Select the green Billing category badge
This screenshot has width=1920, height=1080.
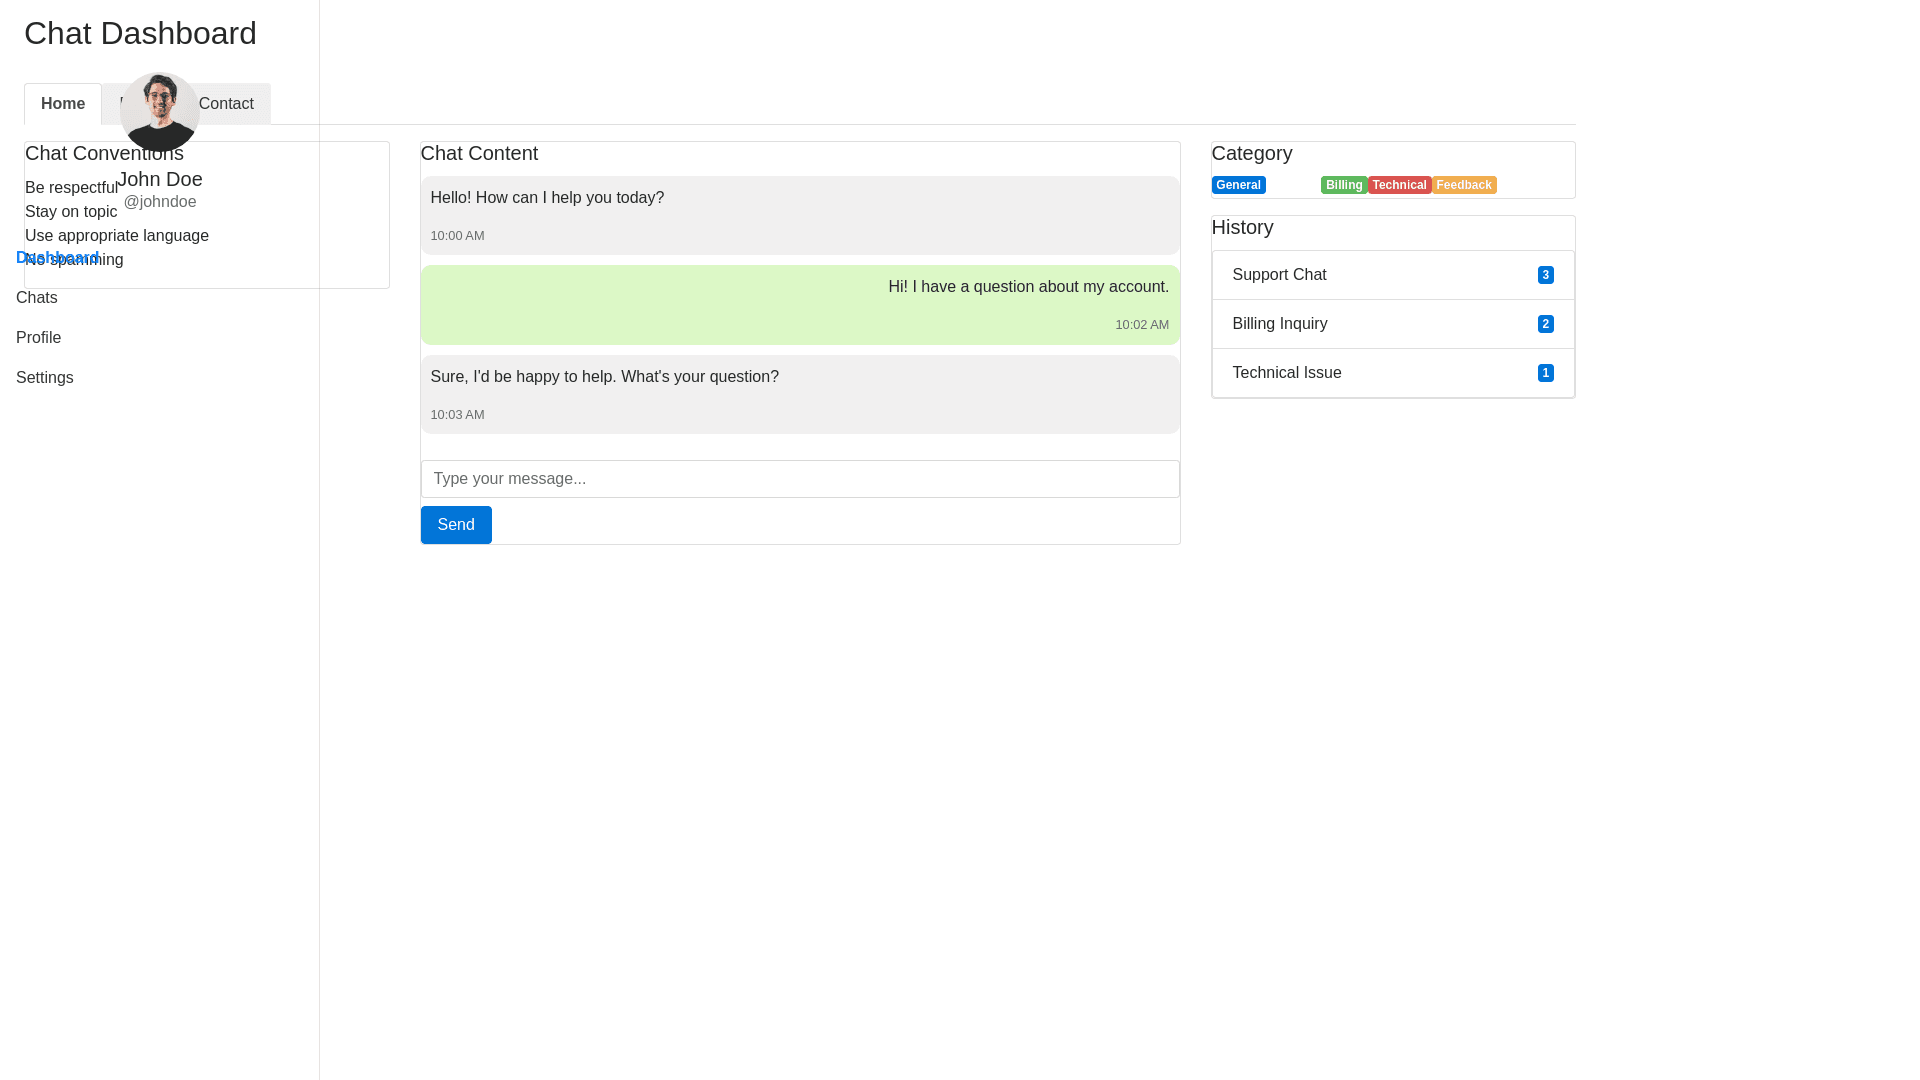1343,185
